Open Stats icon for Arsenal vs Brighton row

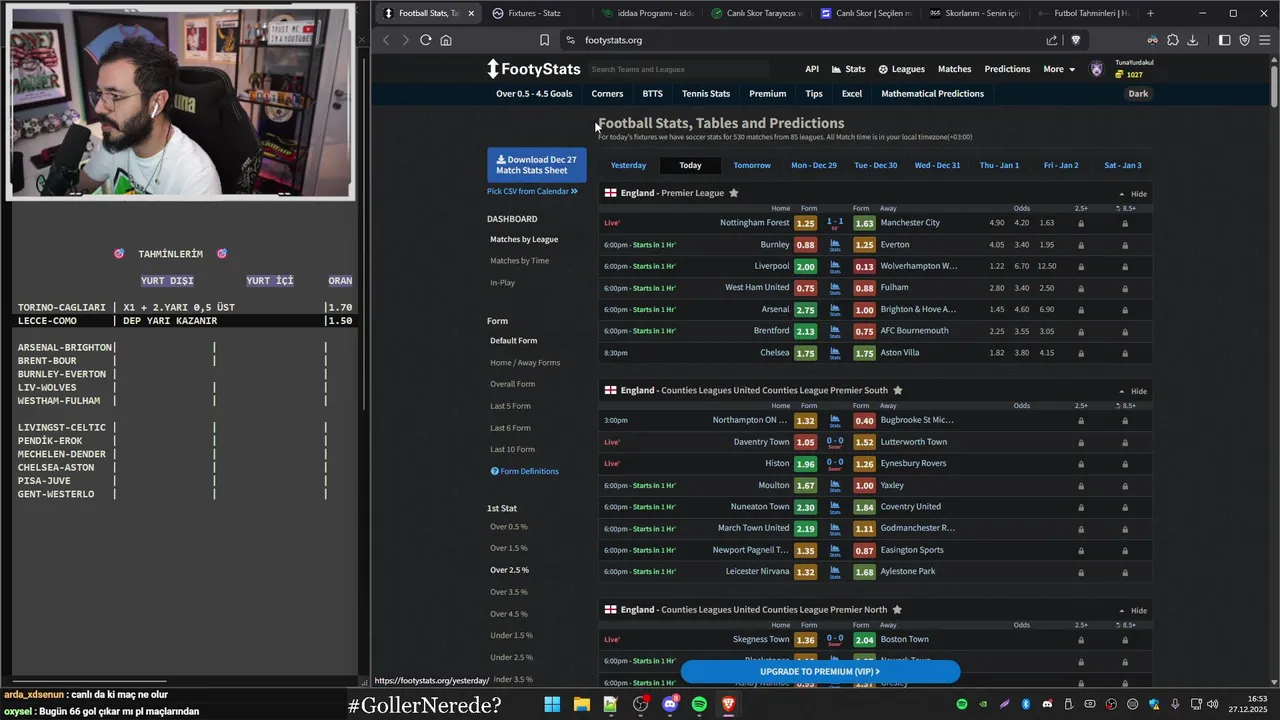pyautogui.click(x=835, y=310)
